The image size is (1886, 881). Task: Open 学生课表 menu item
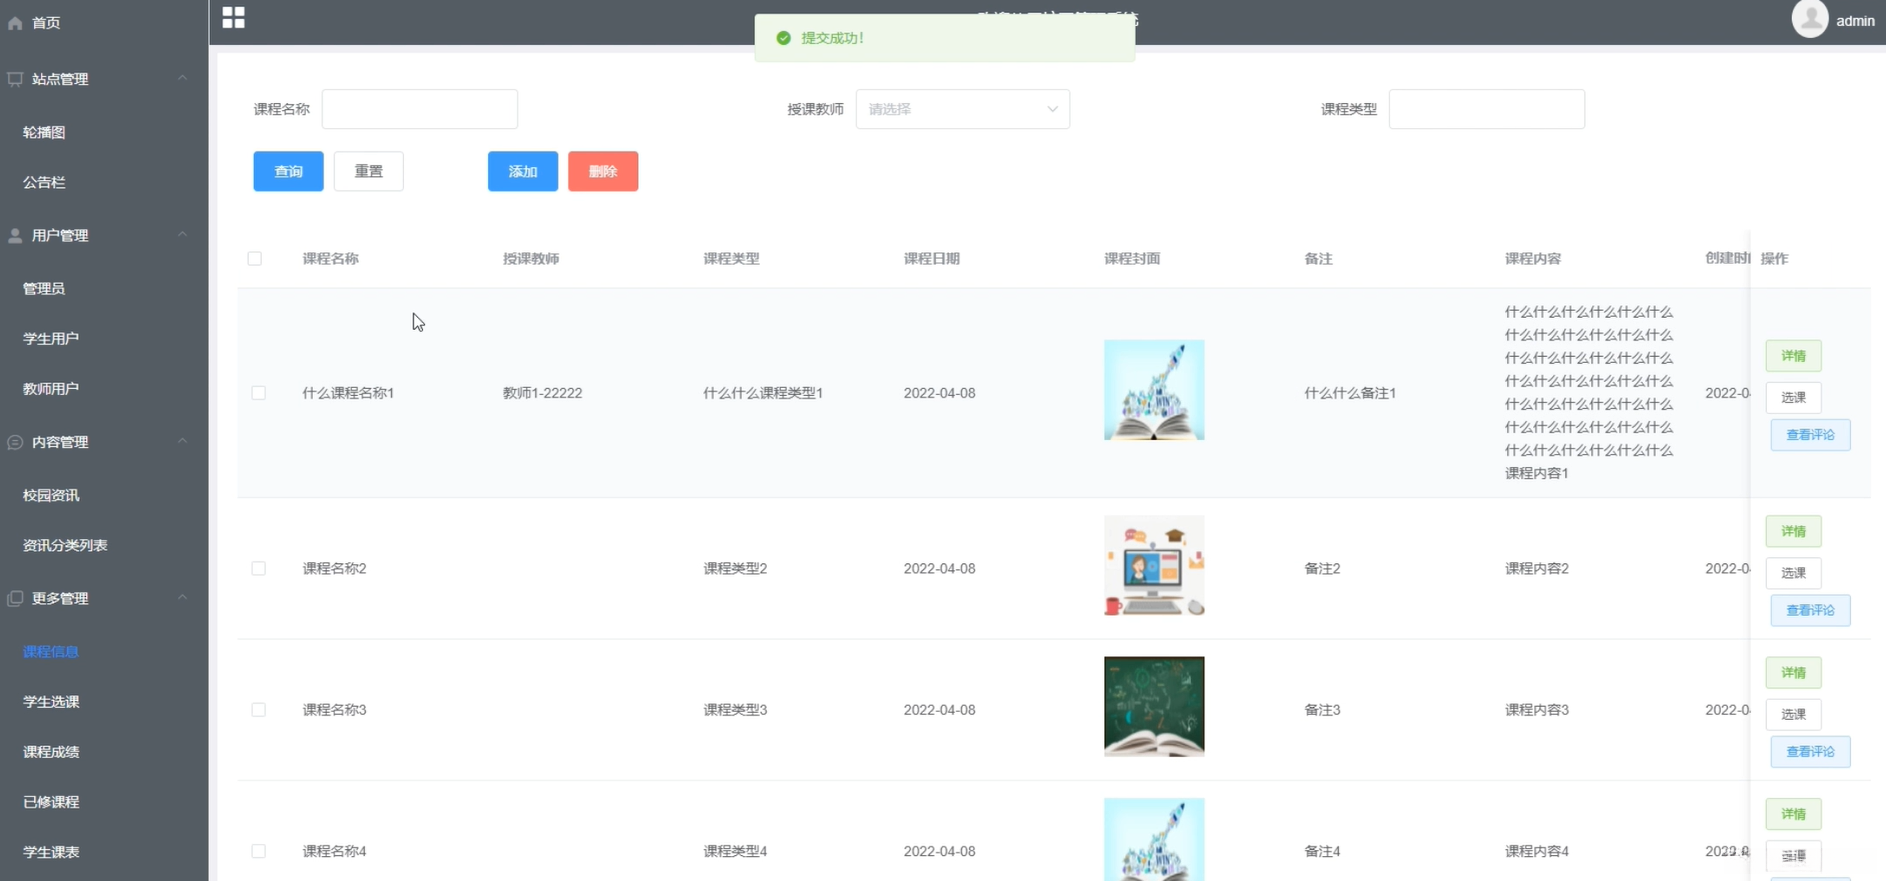(x=51, y=851)
